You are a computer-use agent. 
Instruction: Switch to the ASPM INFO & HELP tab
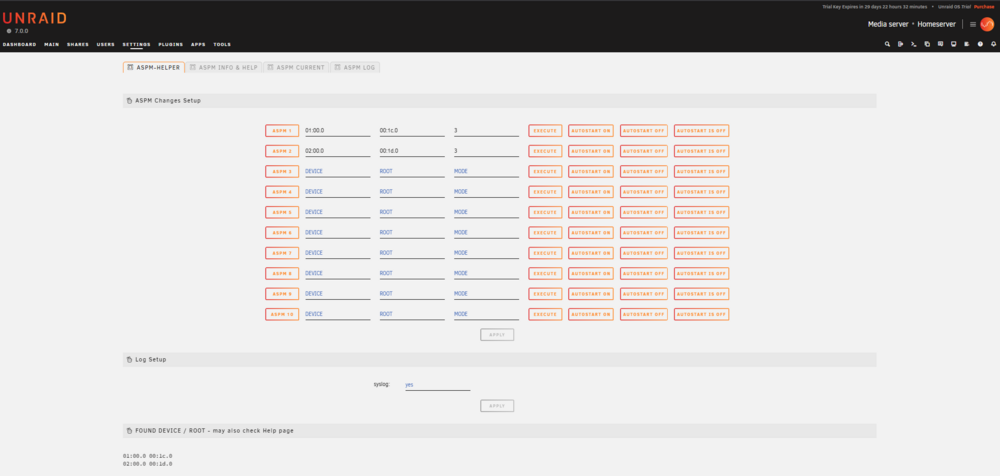[x=224, y=67]
